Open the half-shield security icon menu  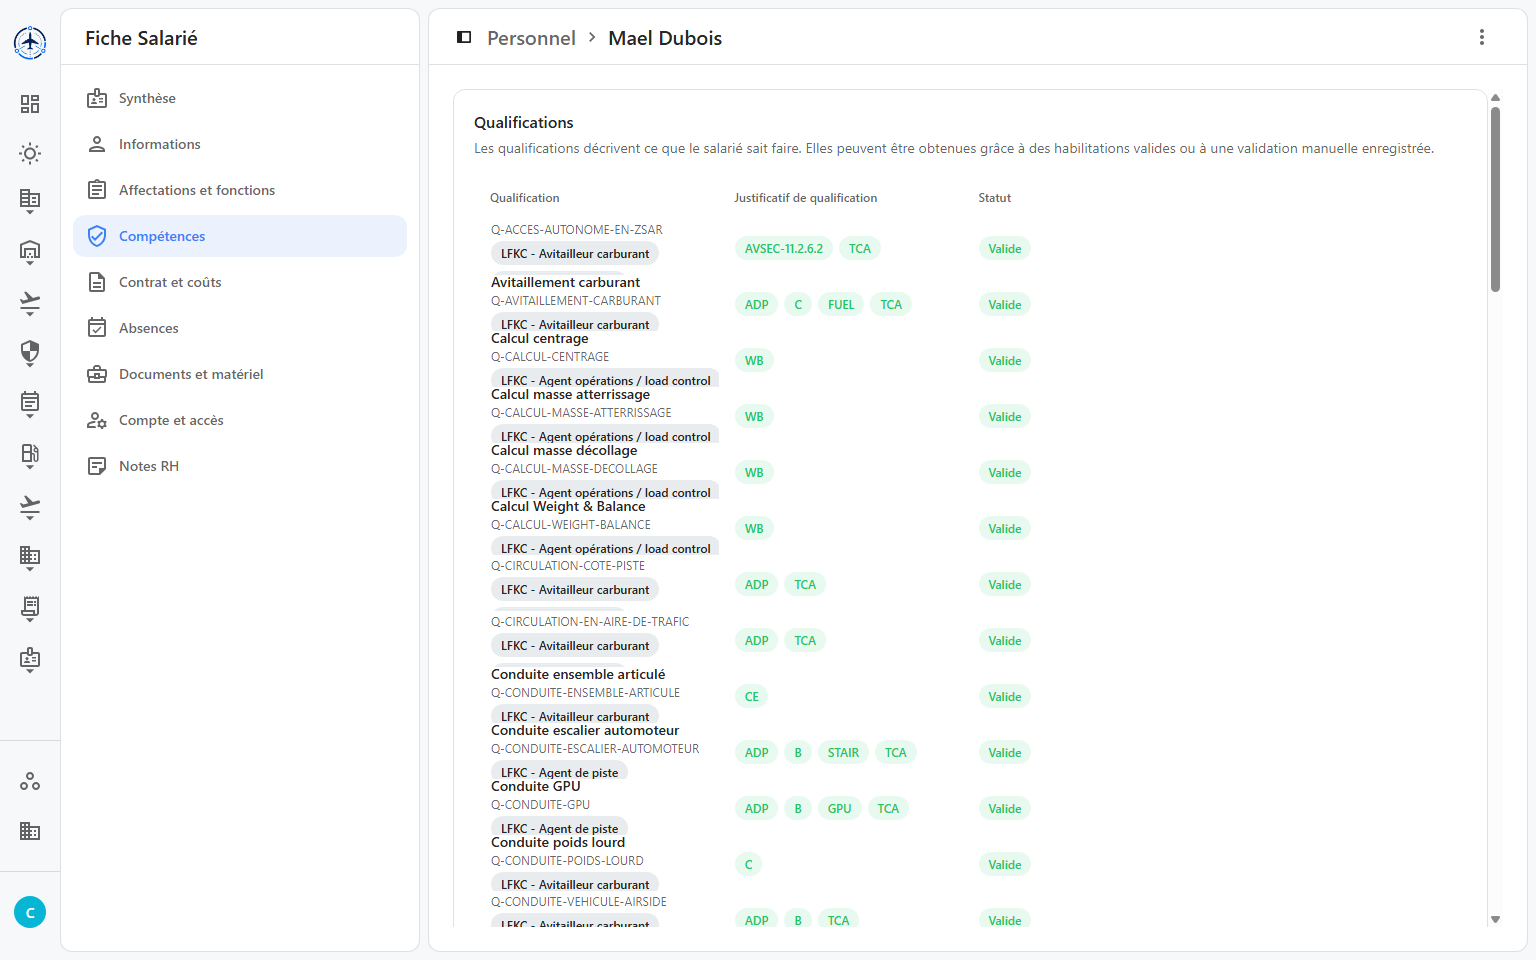(x=30, y=353)
